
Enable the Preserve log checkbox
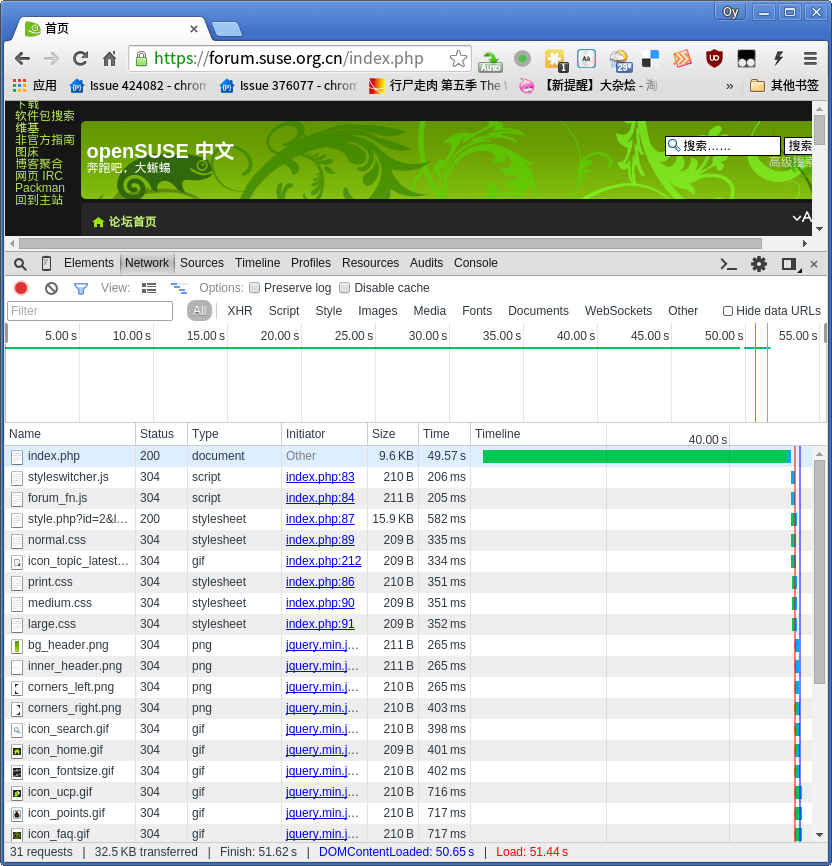255,288
